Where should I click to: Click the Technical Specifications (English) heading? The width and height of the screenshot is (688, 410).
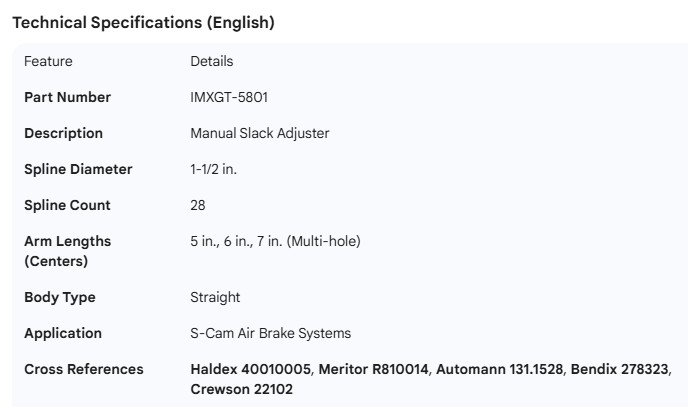142,22
